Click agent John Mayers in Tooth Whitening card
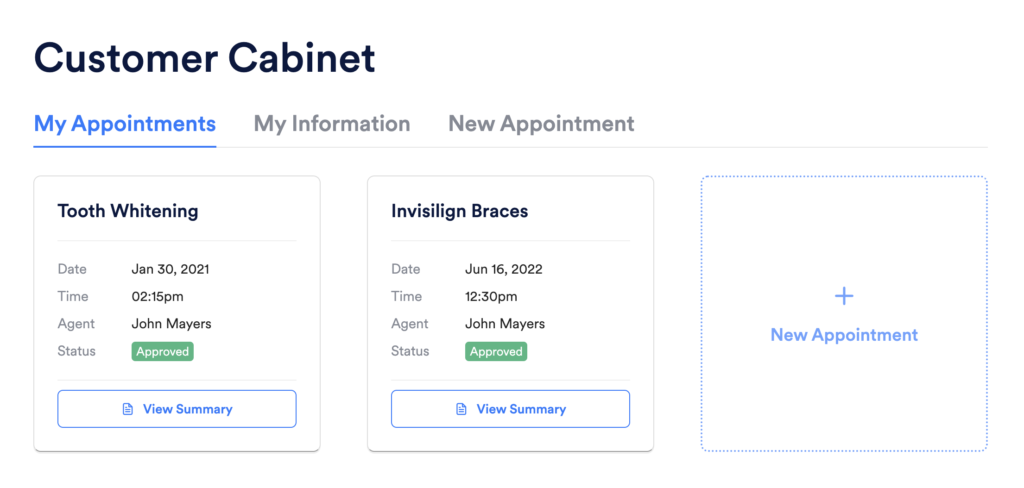This screenshot has width=1024, height=488. [171, 324]
